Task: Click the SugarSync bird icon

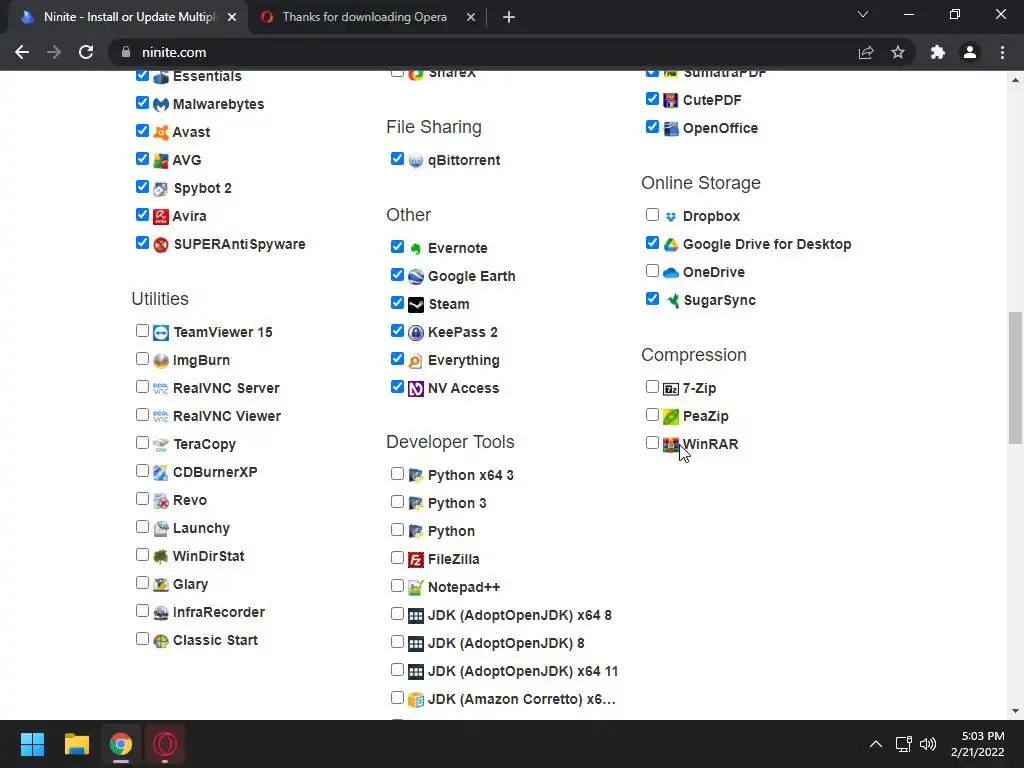Action: tap(671, 300)
